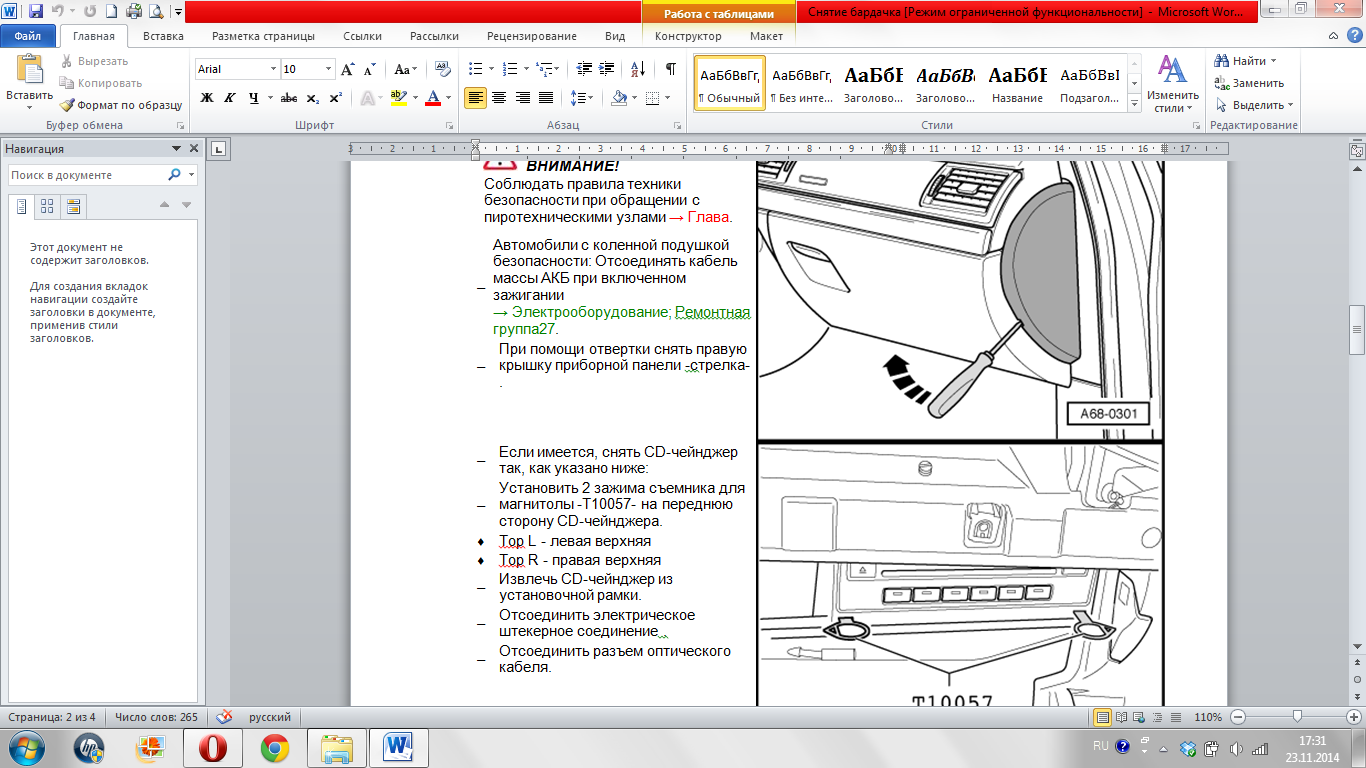Click the Grow Font icon
This screenshot has height=768, width=1366.
tap(347, 69)
